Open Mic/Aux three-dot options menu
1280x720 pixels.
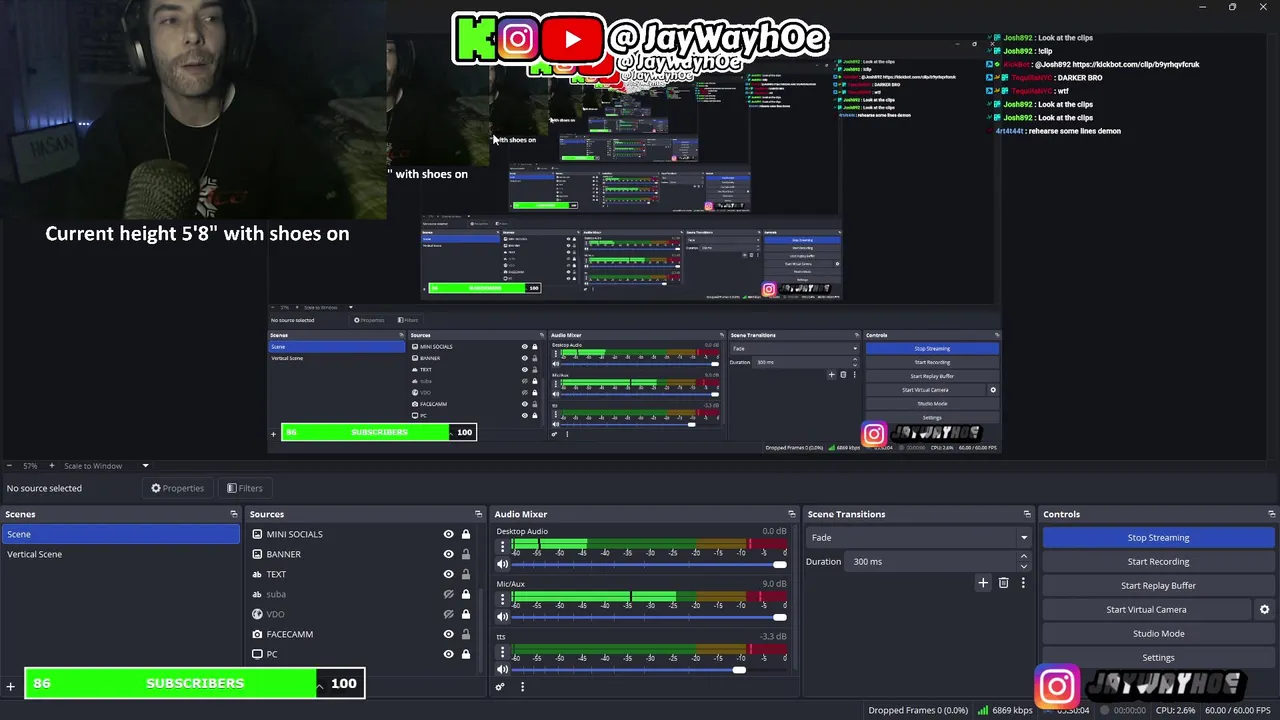[x=502, y=599]
